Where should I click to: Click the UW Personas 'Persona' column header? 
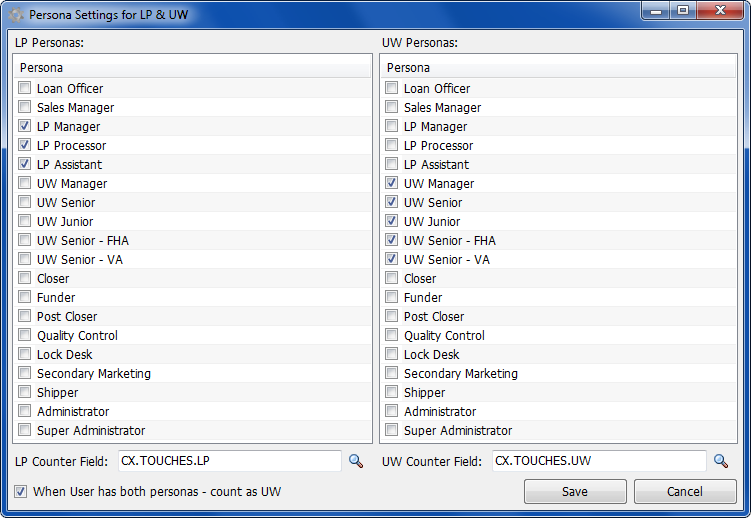point(558,68)
